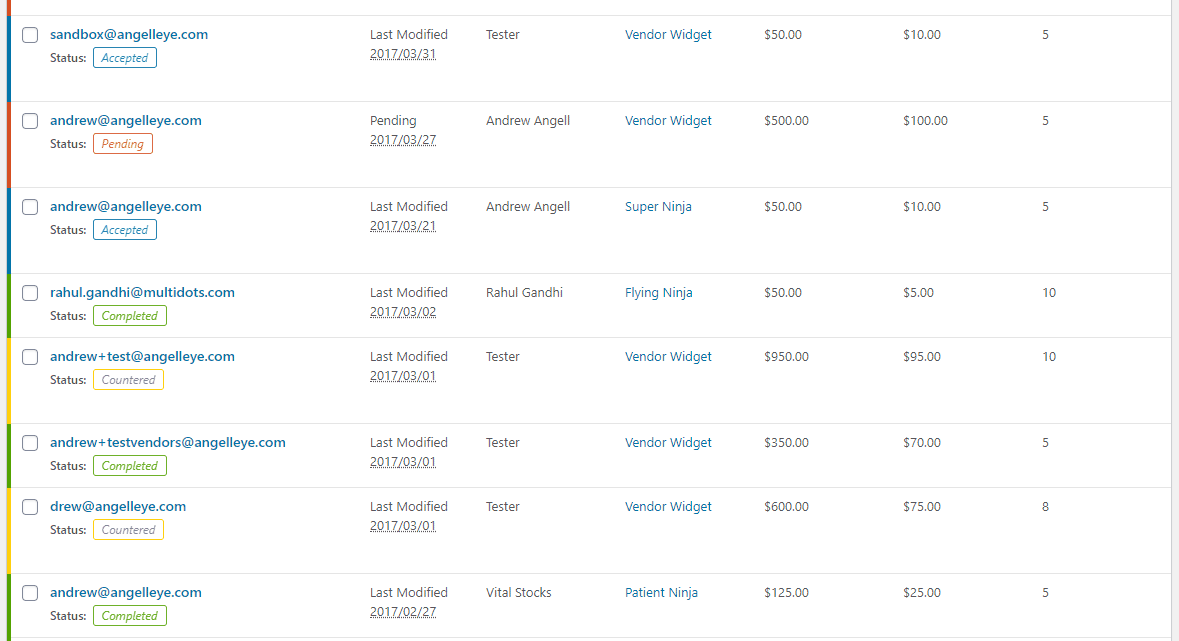Screen dimensions: 1179x641
Task: Open the Patient Ninja product link
Action: [x=661, y=593]
